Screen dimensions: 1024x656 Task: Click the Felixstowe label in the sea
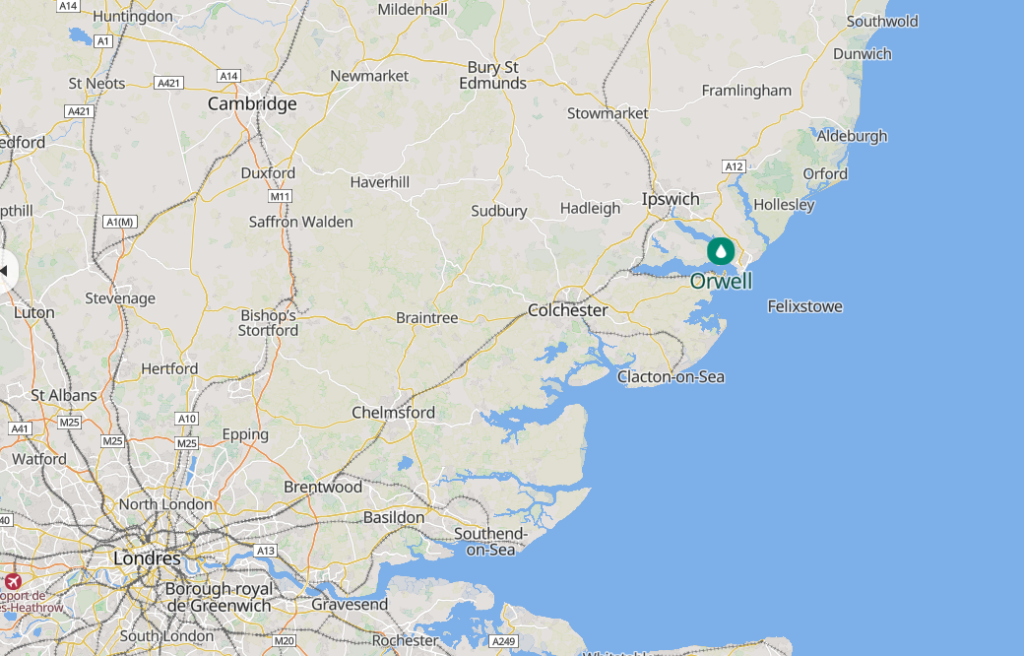coord(805,306)
